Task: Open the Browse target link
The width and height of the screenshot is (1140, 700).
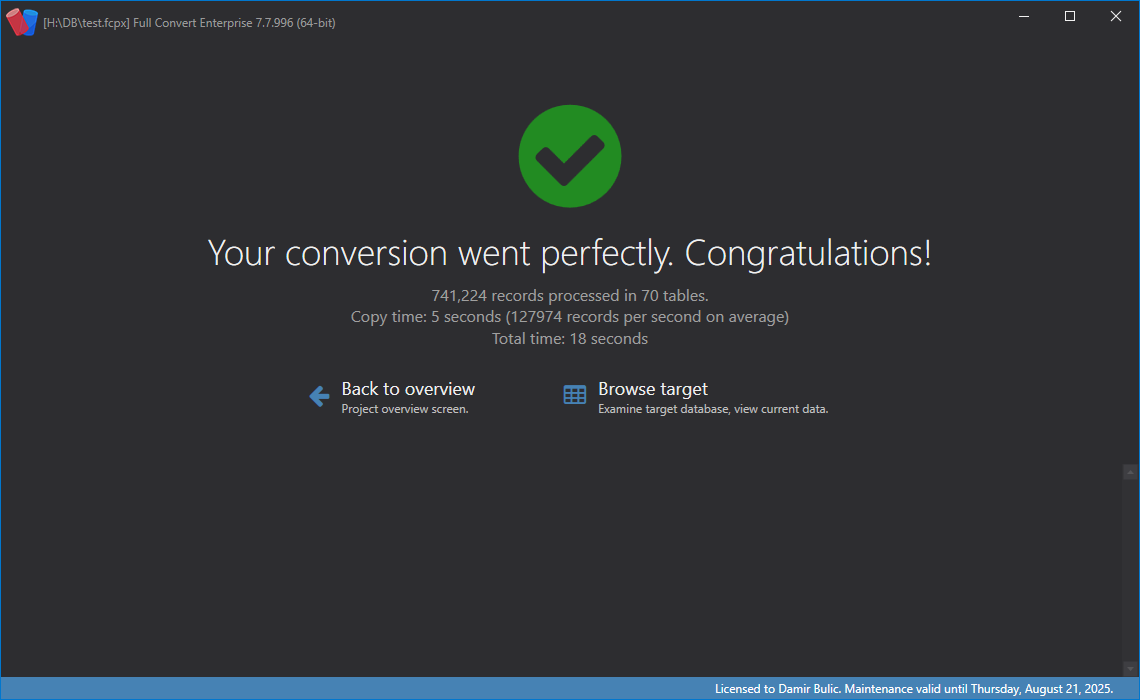Action: [652, 389]
